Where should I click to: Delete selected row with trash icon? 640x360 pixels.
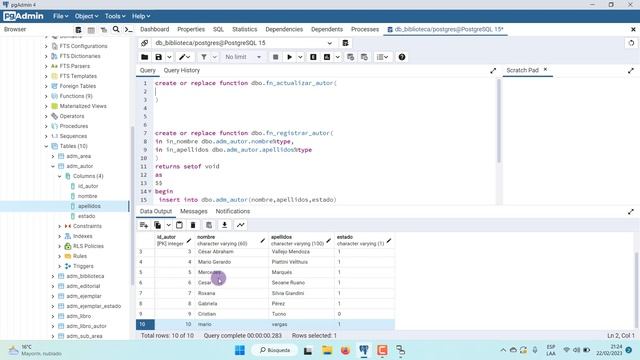click(193, 225)
